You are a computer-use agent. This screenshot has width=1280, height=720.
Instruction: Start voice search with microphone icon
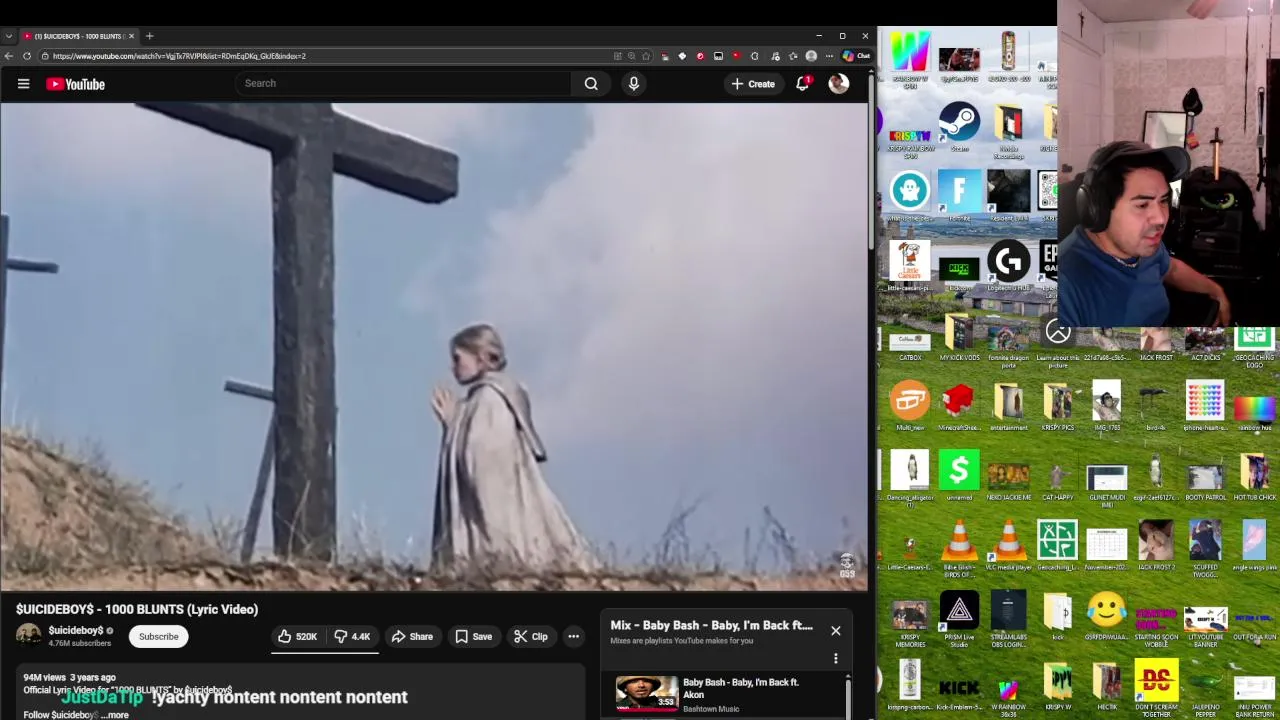pos(633,84)
